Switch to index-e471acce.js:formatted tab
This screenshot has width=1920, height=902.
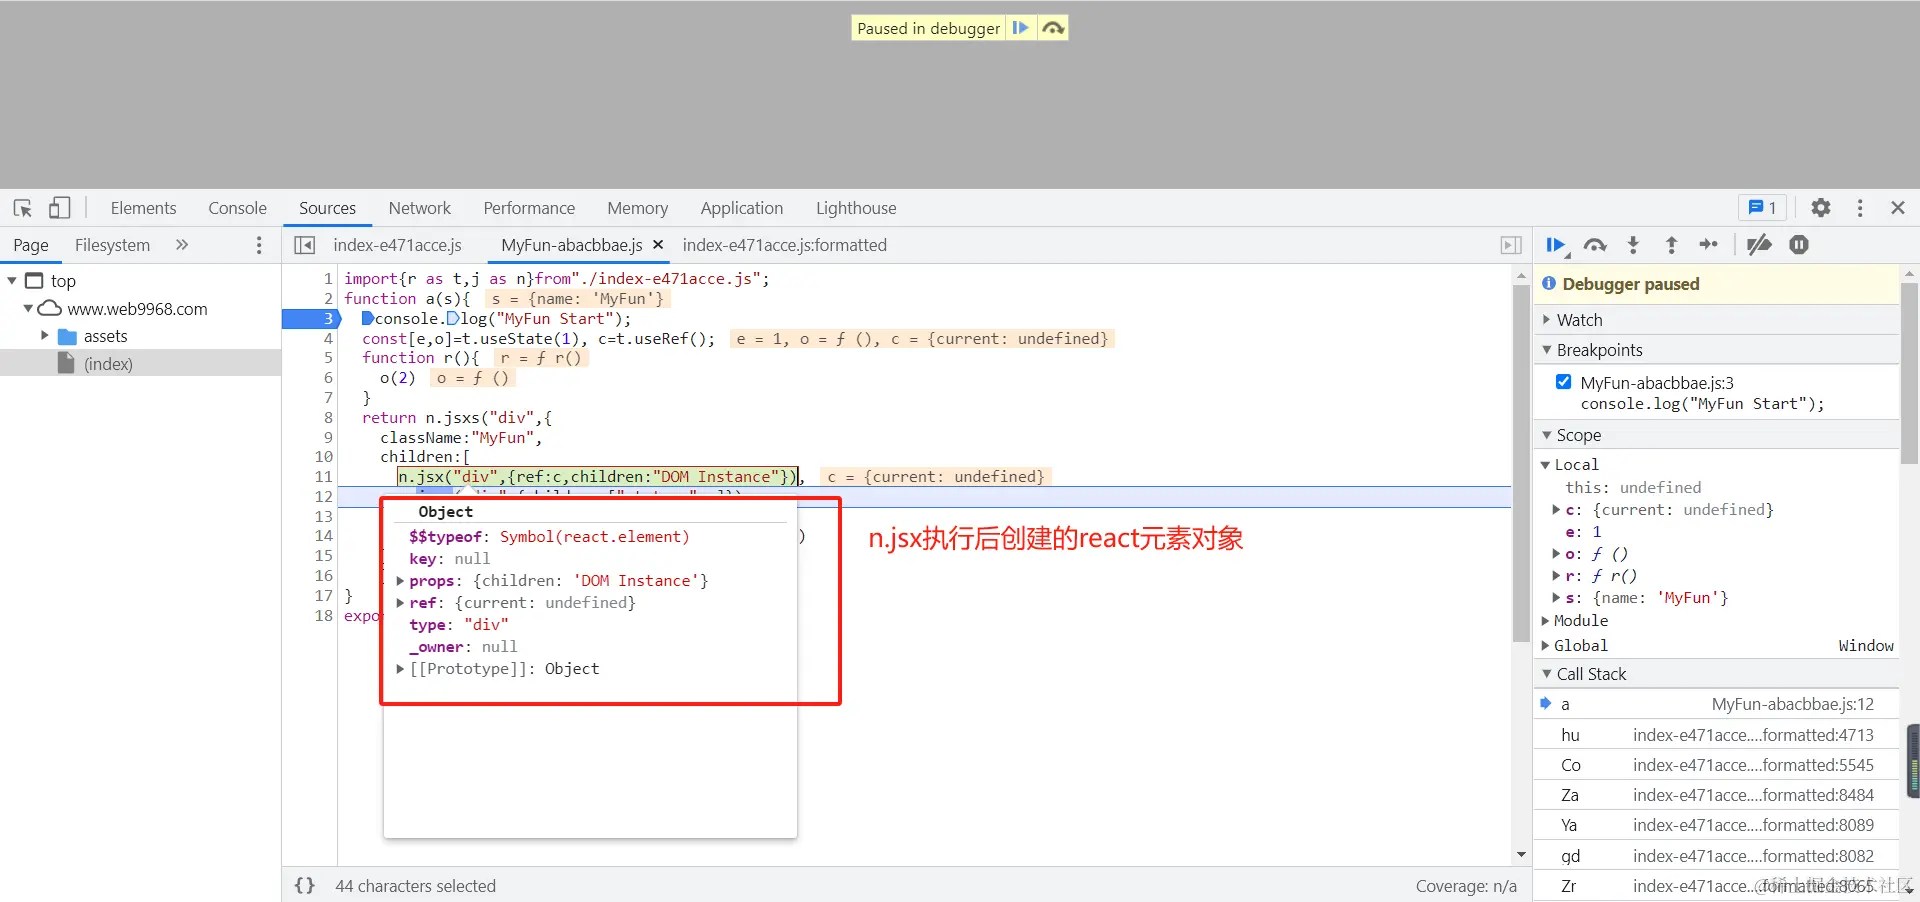[785, 245]
